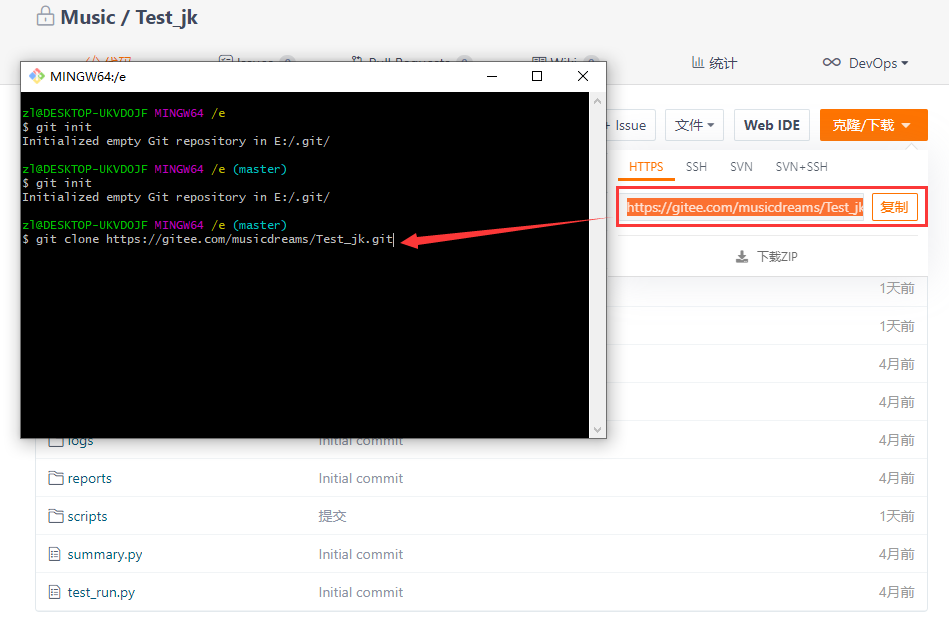The height and width of the screenshot is (624, 949).
Task: Click terminal scrollbar up arrow
Action: (x=597, y=101)
